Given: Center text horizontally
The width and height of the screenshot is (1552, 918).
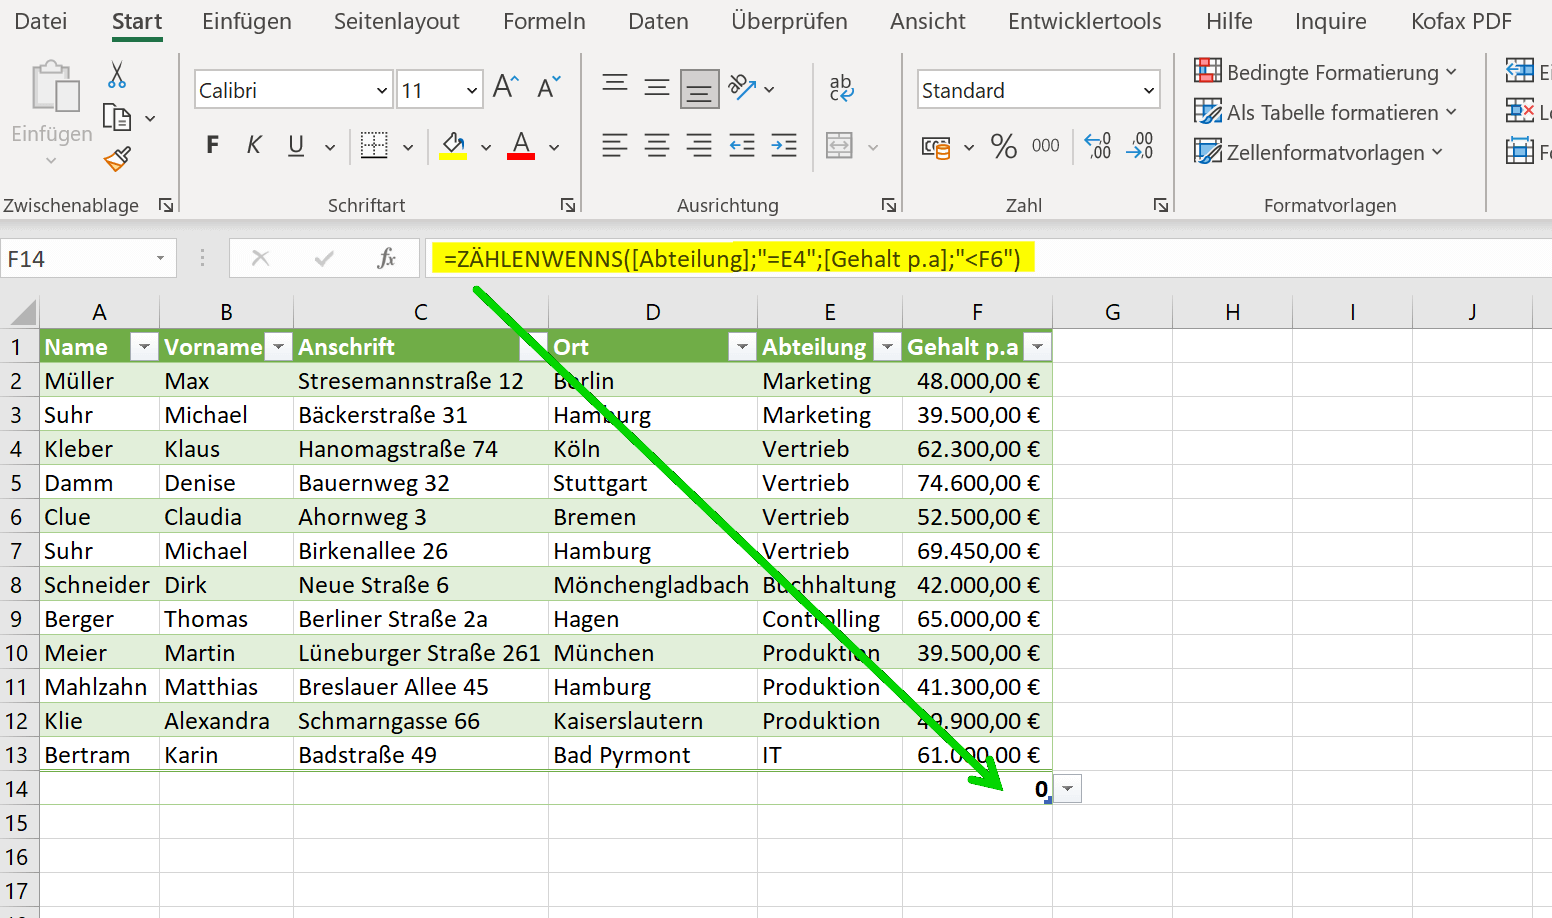Looking at the screenshot, I should 657,146.
